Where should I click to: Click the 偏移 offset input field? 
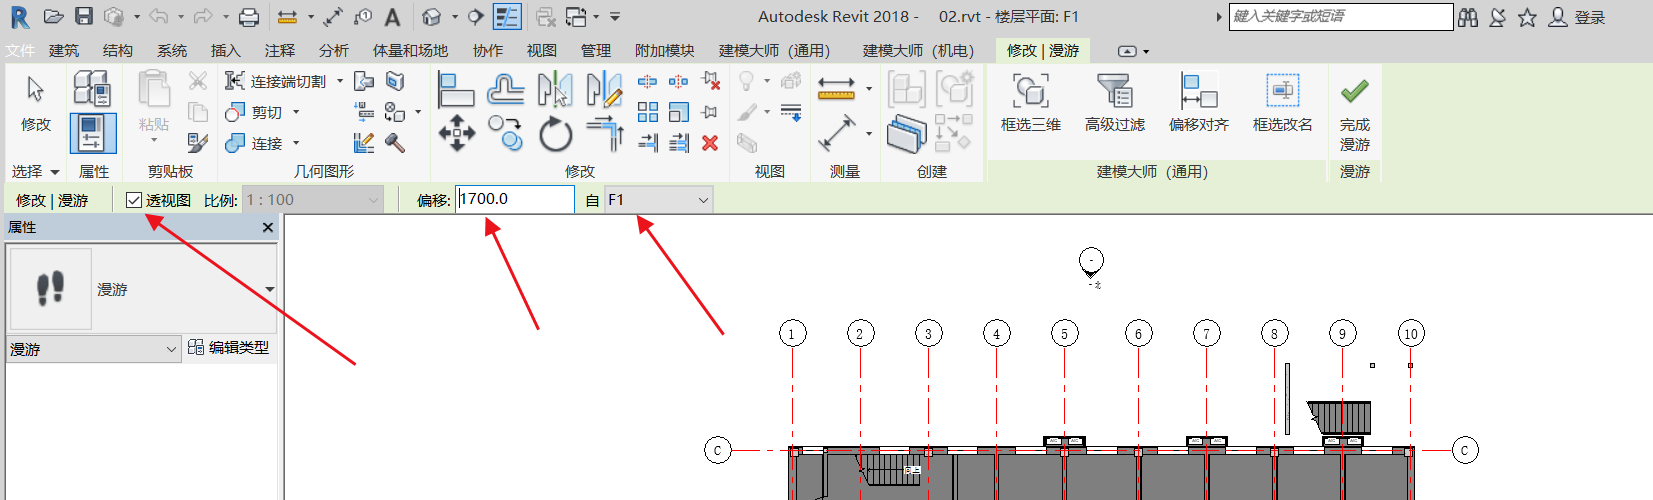514,199
